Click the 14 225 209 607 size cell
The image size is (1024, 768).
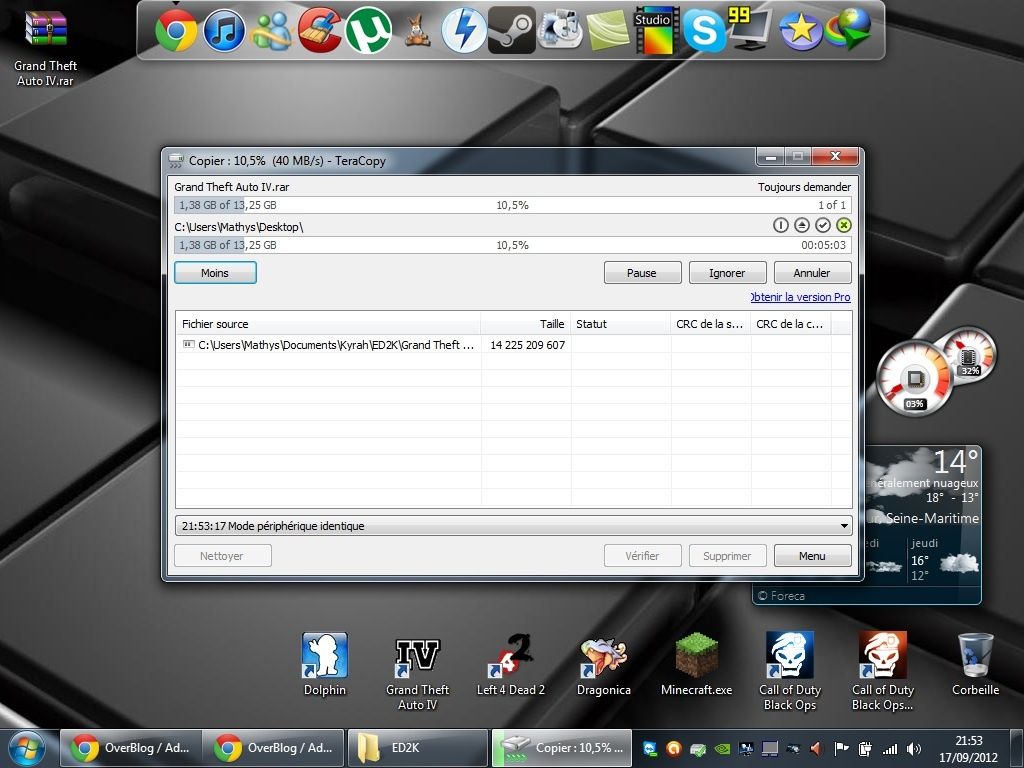(527, 345)
